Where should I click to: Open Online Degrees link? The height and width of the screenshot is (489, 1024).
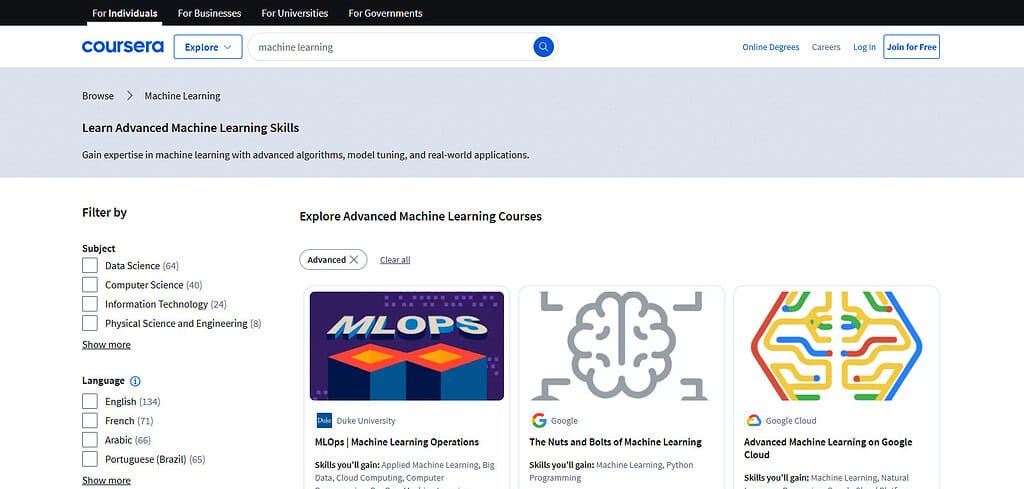[x=771, y=47]
